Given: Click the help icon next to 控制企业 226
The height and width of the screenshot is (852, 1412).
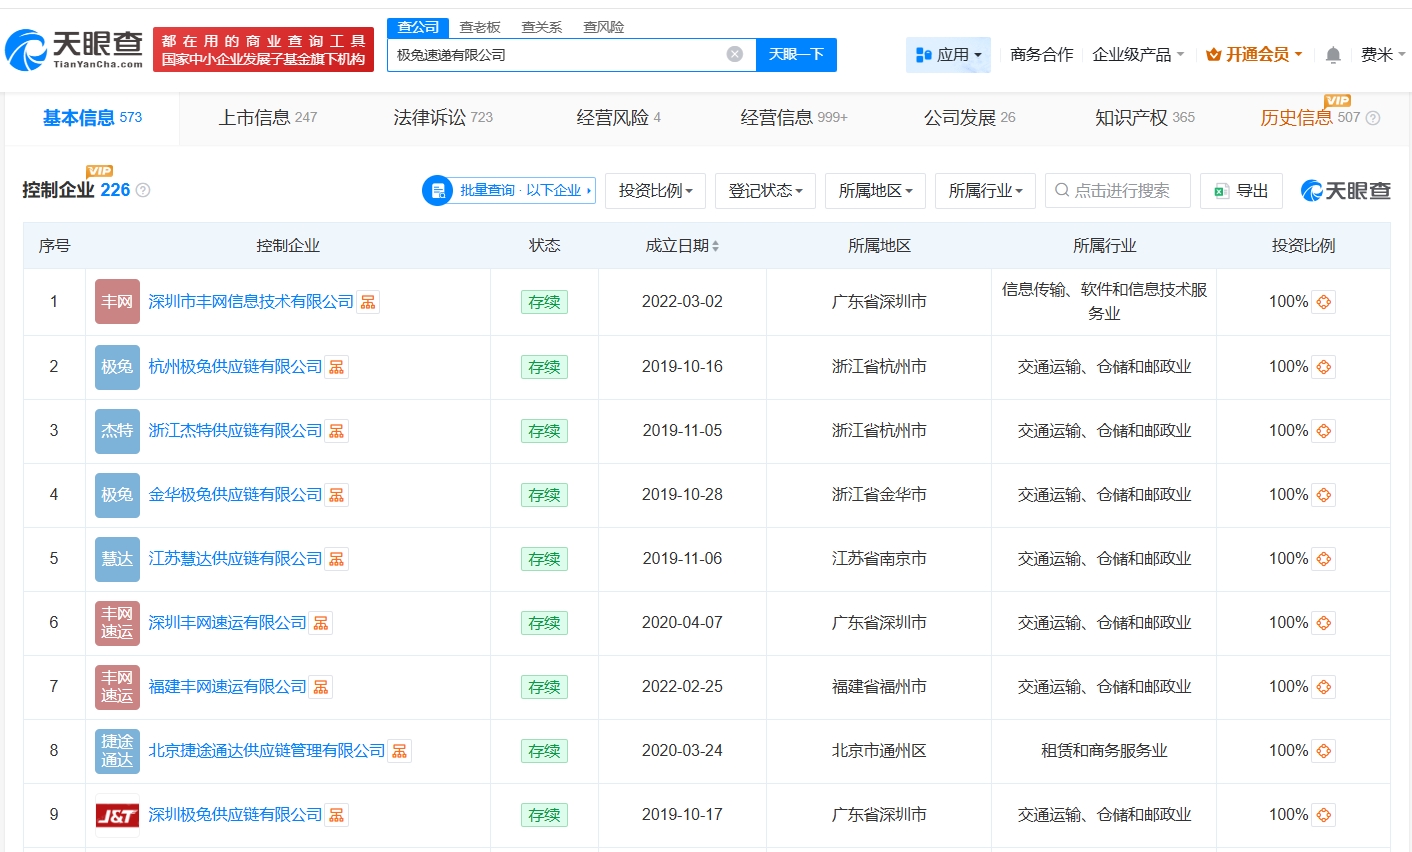Looking at the screenshot, I should click(x=143, y=190).
